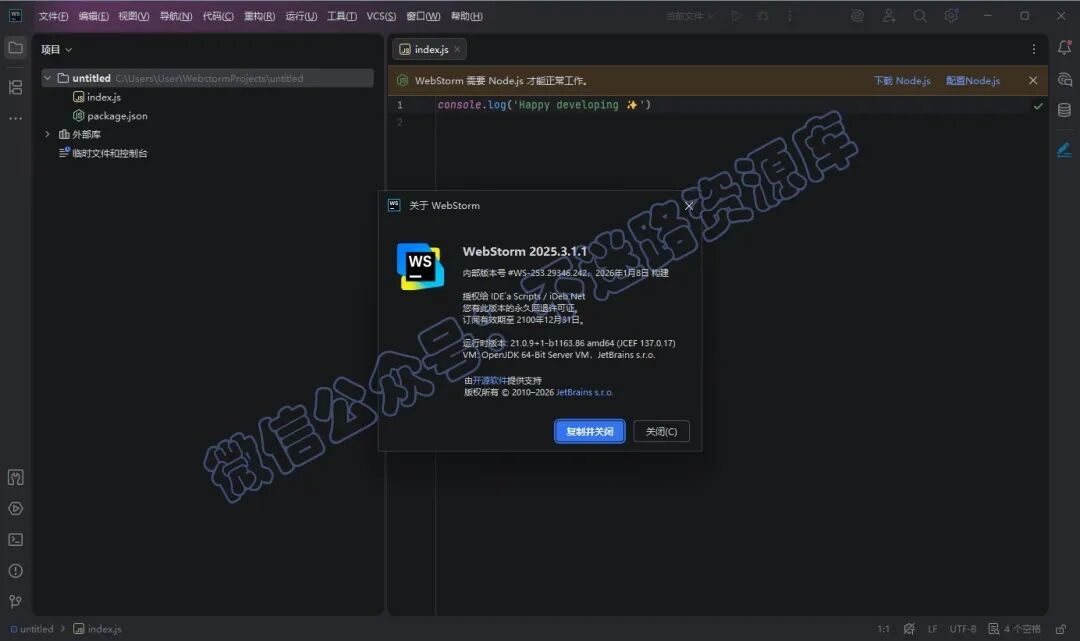The image size is (1080, 641).
Task: Open the toolbar more actions menu
Action: [789, 15]
